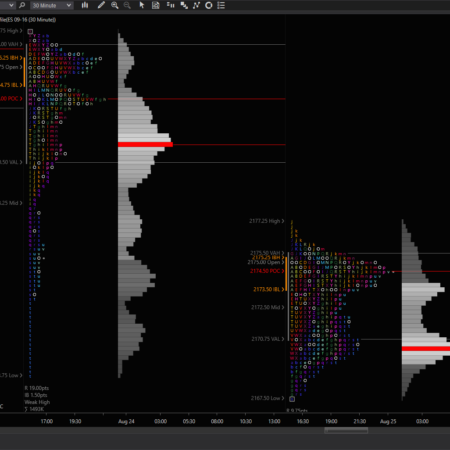
Task: Click the zoom out magnifier icon
Action: [127, 5]
